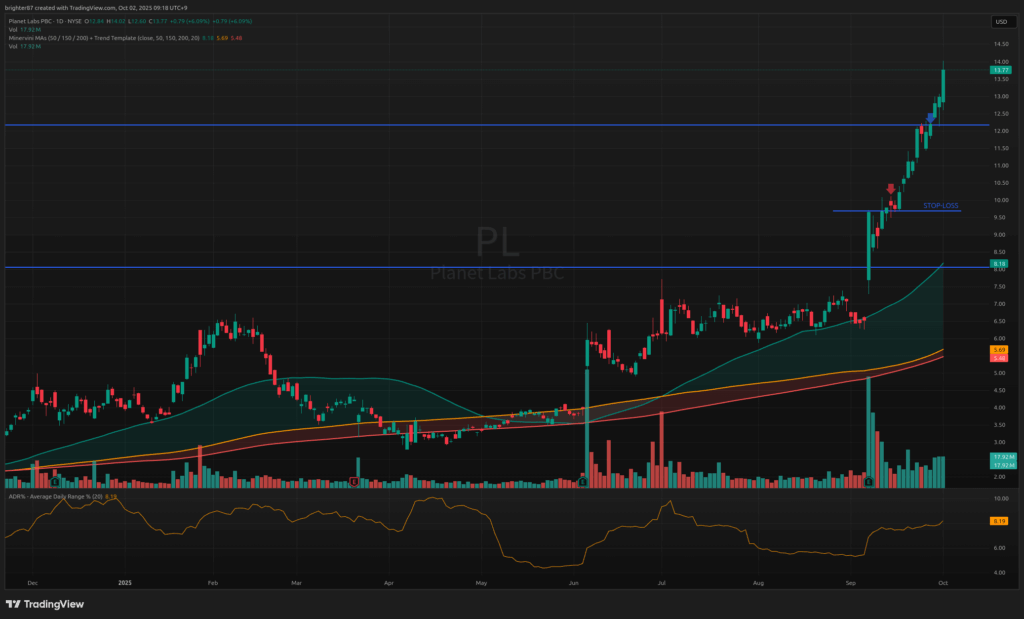Click the orange 5.69 moving average label

click(x=999, y=349)
